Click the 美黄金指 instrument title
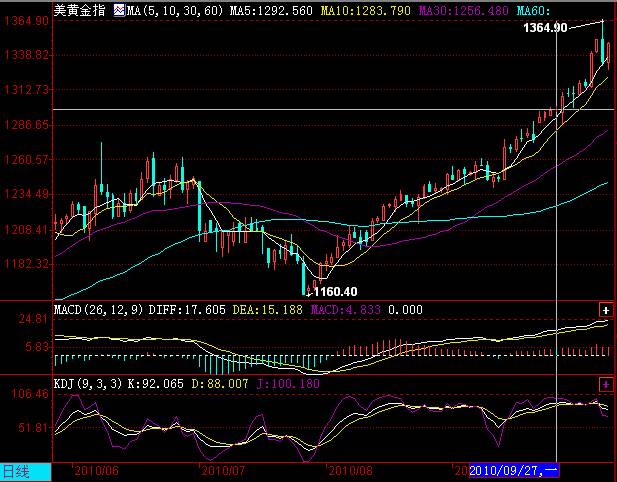 click(x=79, y=10)
